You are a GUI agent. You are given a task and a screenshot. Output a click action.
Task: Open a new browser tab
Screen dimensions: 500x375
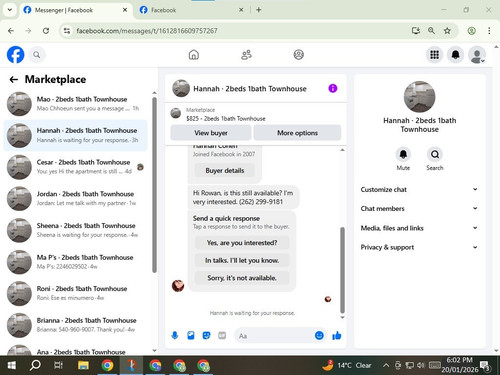pyautogui.click(x=259, y=10)
